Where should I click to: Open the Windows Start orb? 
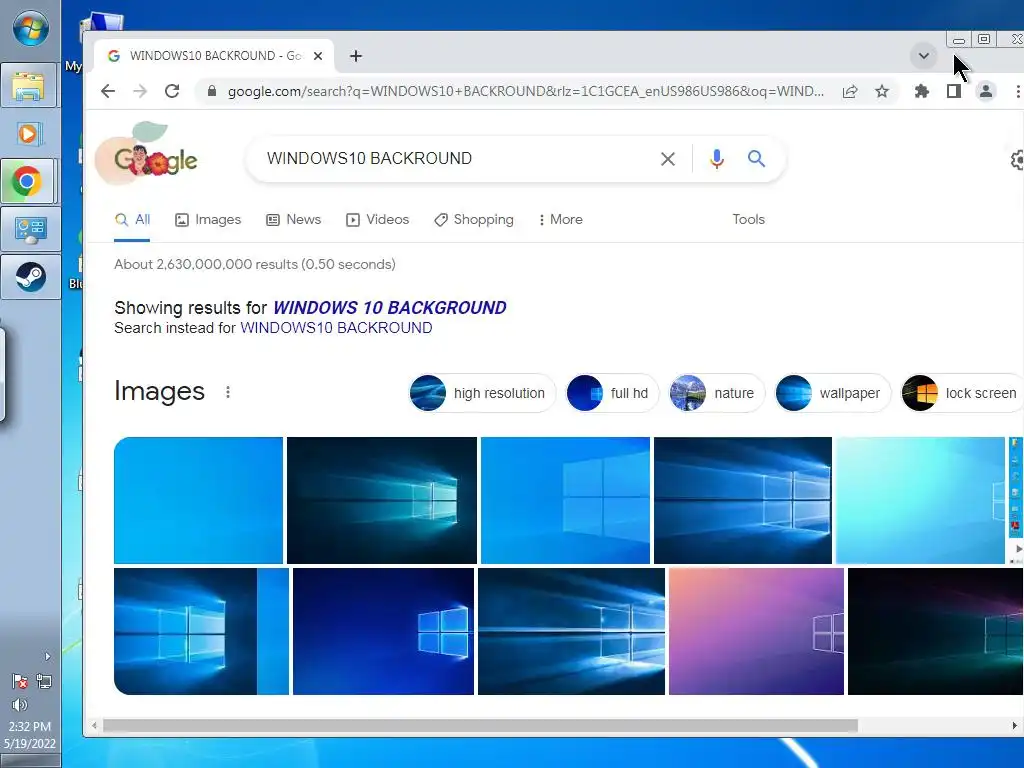31,29
